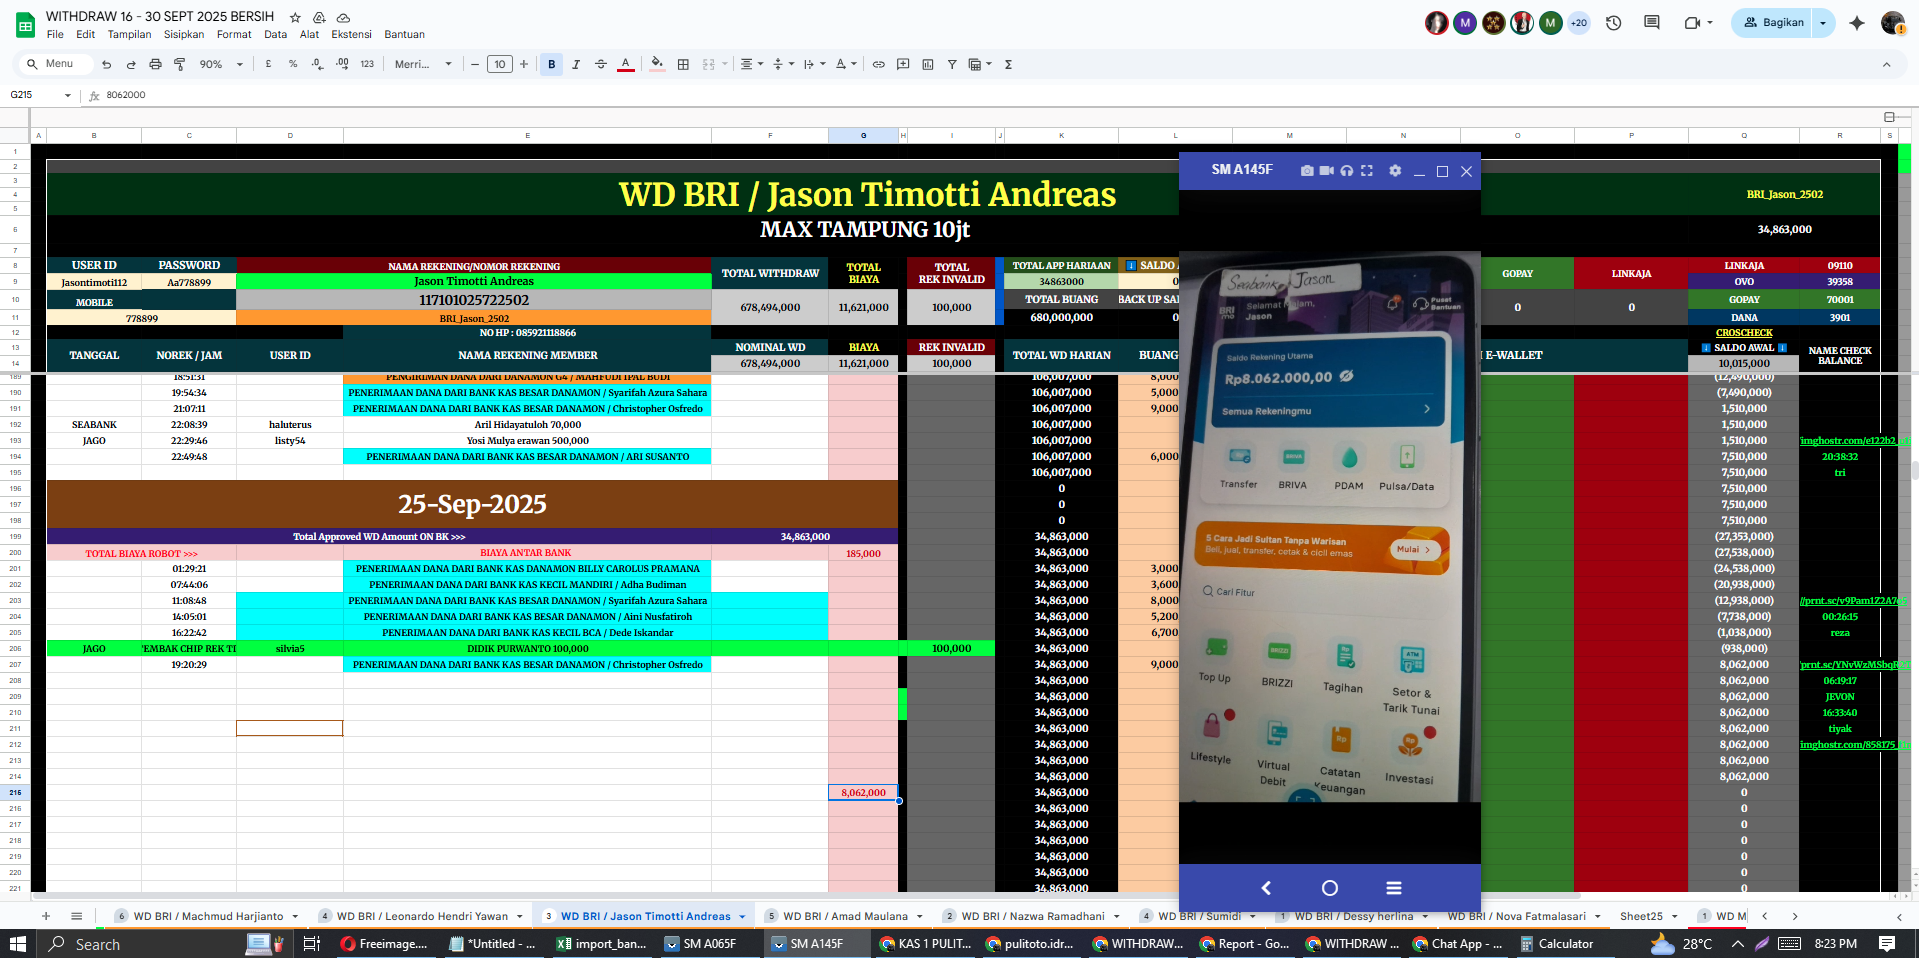Click the redo icon in Sheets toolbar
The height and width of the screenshot is (958, 1919).
(x=131, y=64)
